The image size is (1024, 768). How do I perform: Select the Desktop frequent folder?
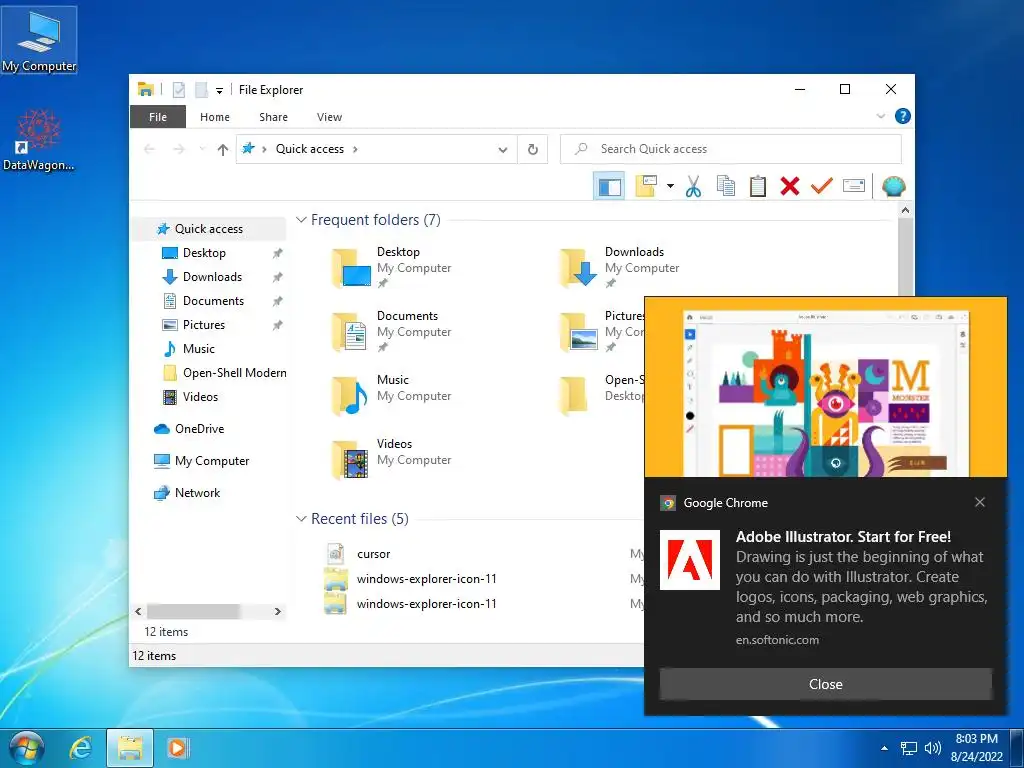tap(392, 268)
